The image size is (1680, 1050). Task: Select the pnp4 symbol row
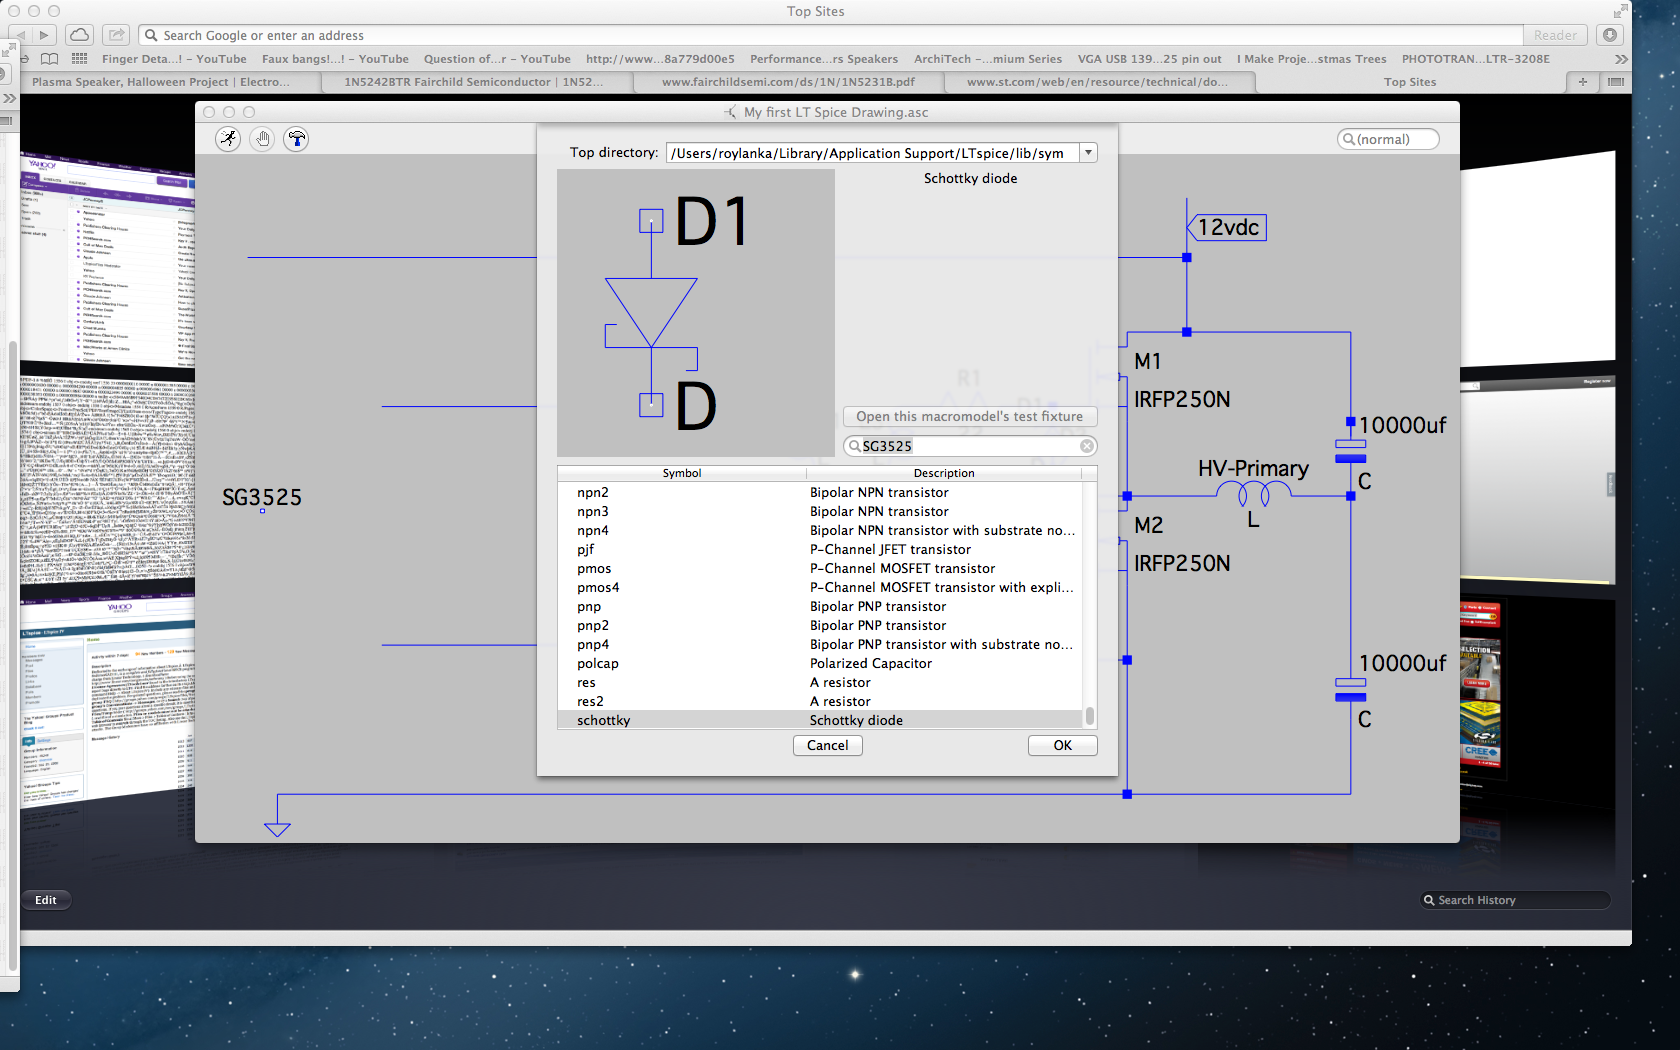tap(820, 644)
